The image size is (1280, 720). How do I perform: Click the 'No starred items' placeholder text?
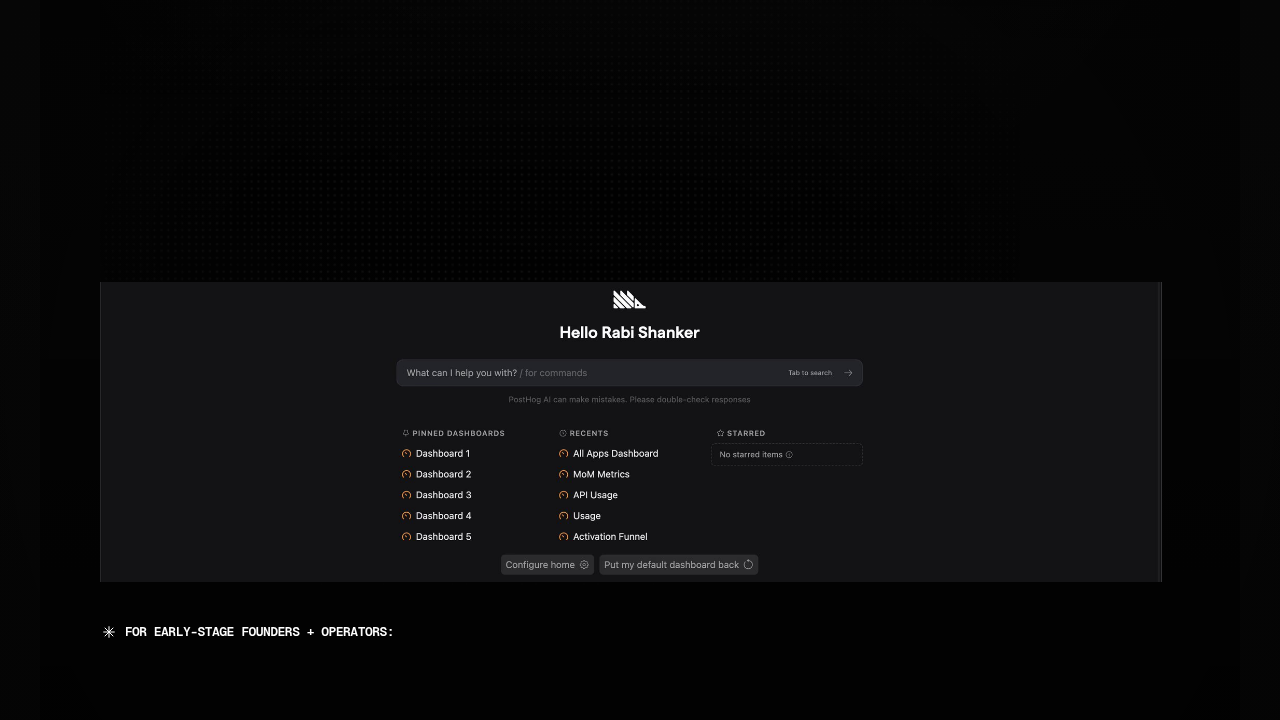(751, 455)
